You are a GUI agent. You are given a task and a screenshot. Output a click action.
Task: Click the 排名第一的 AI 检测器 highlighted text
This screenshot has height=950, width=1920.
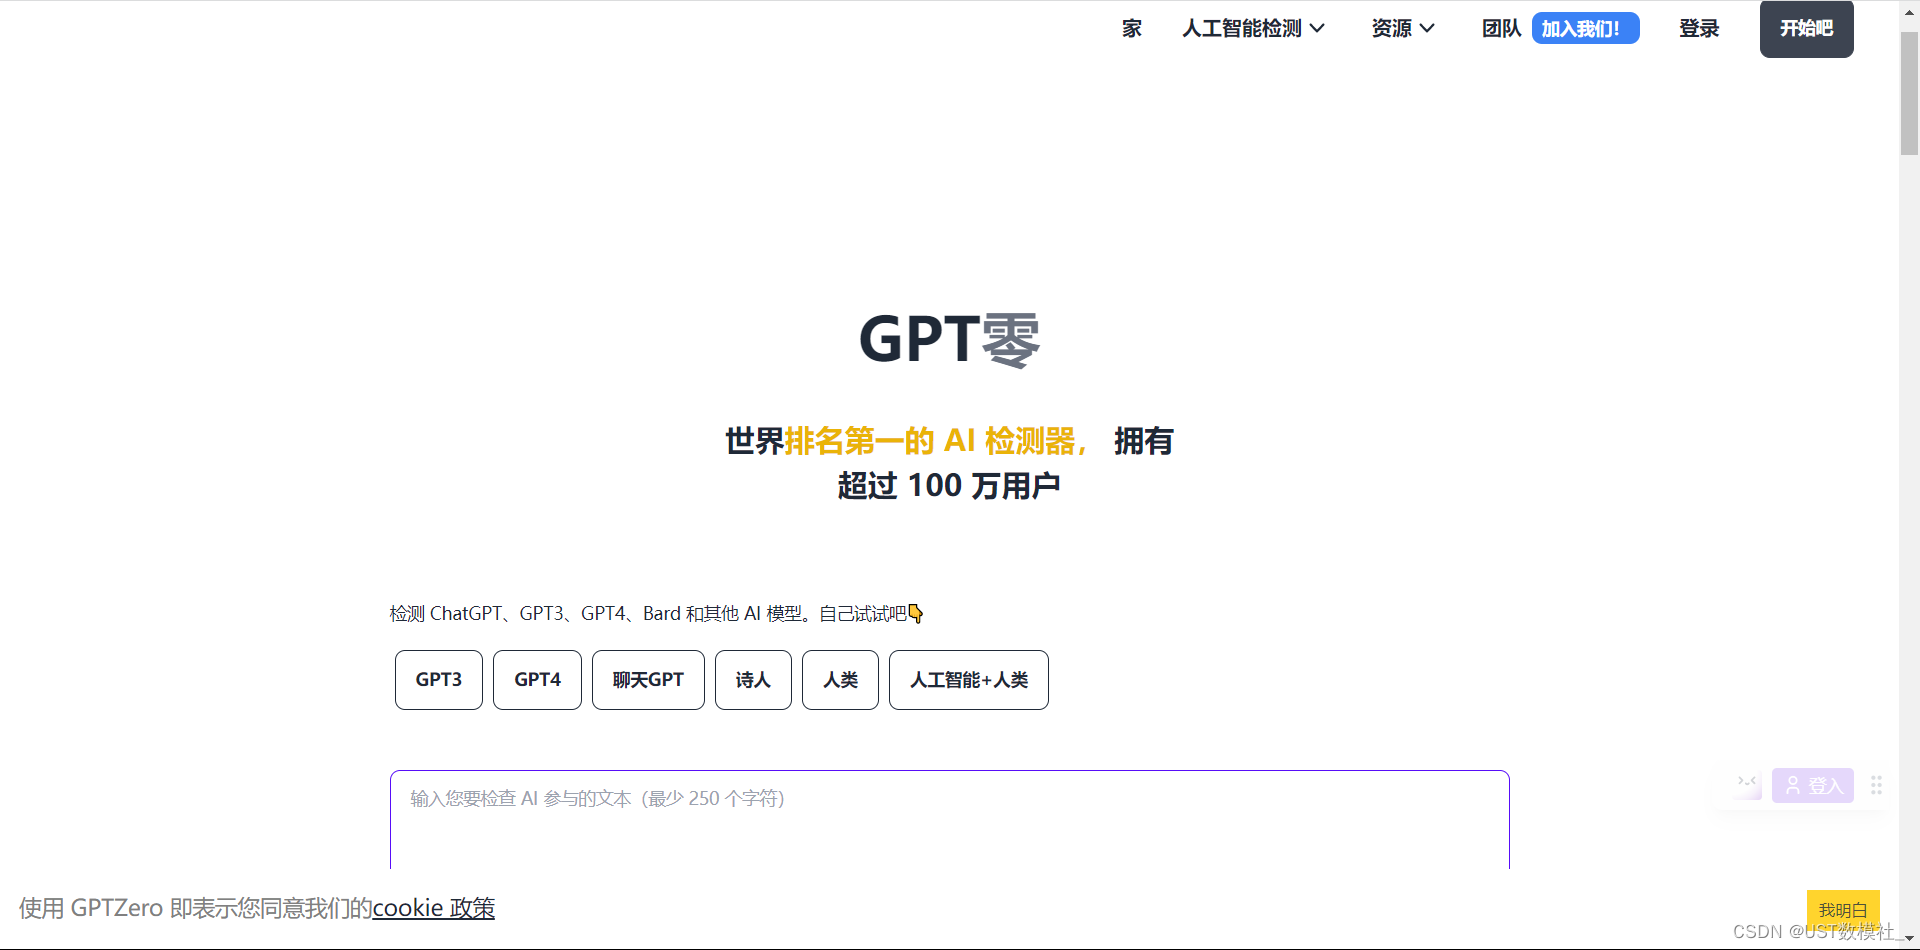pos(935,441)
